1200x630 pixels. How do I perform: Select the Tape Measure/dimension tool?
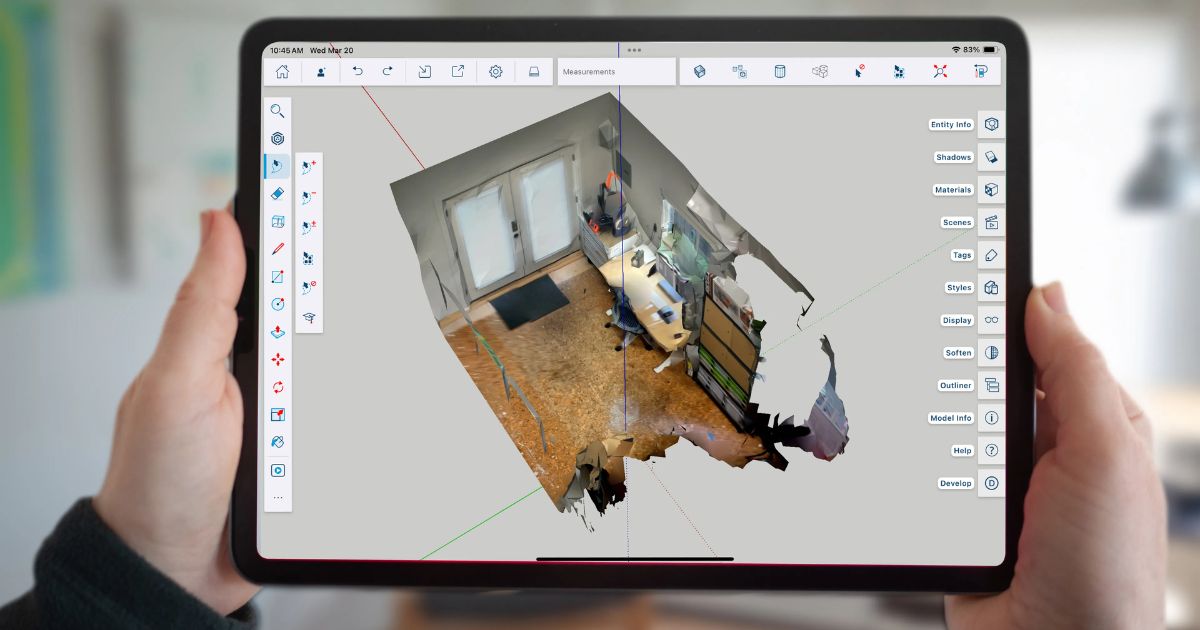tap(278, 414)
